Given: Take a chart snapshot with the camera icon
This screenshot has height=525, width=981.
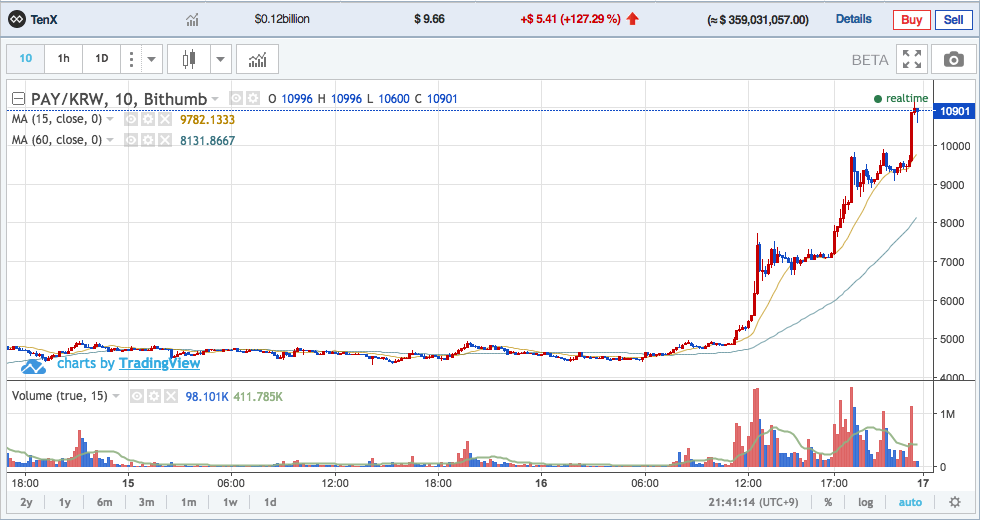Looking at the screenshot, I should coord(953,59).
